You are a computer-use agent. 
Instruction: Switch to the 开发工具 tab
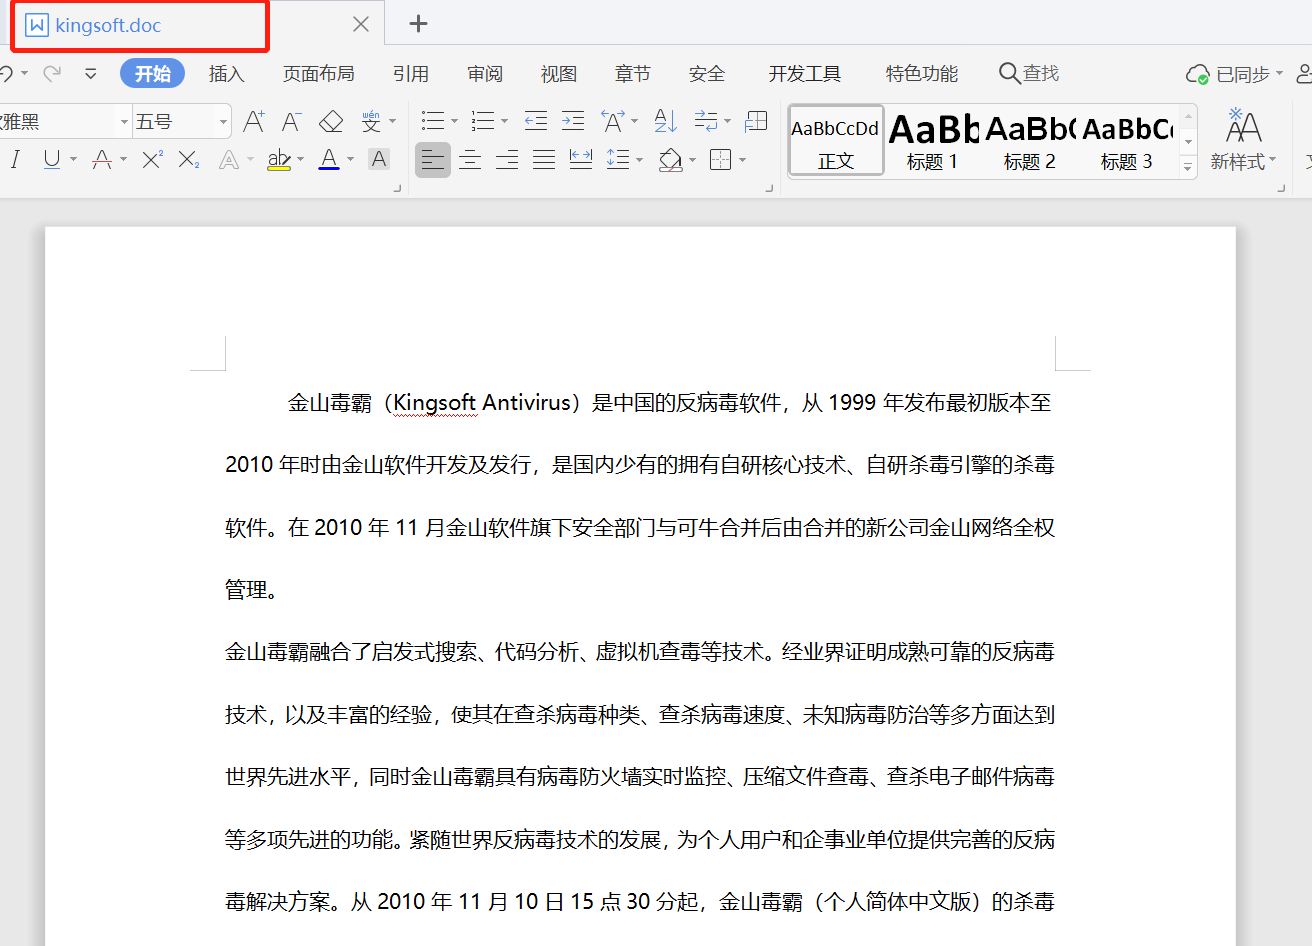coord(805,74)
